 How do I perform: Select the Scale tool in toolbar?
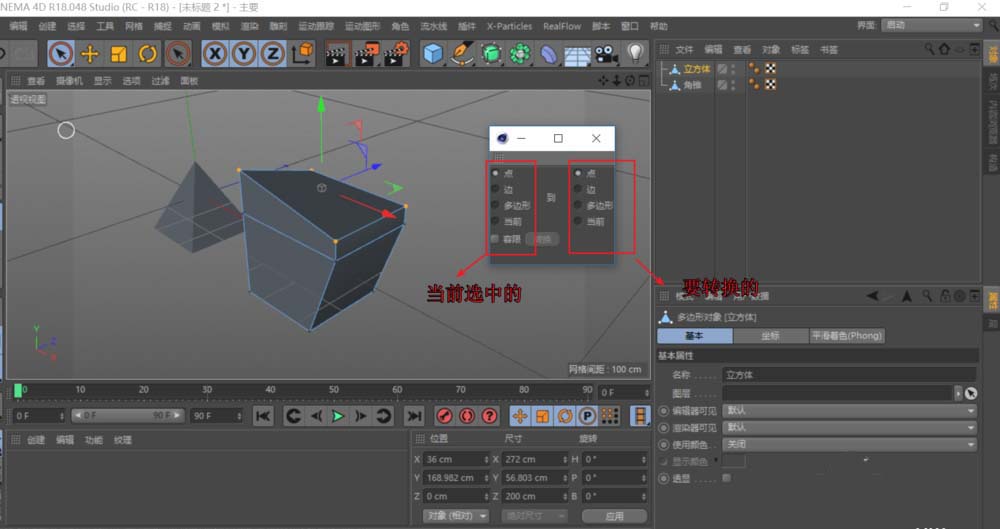[119, 54]
